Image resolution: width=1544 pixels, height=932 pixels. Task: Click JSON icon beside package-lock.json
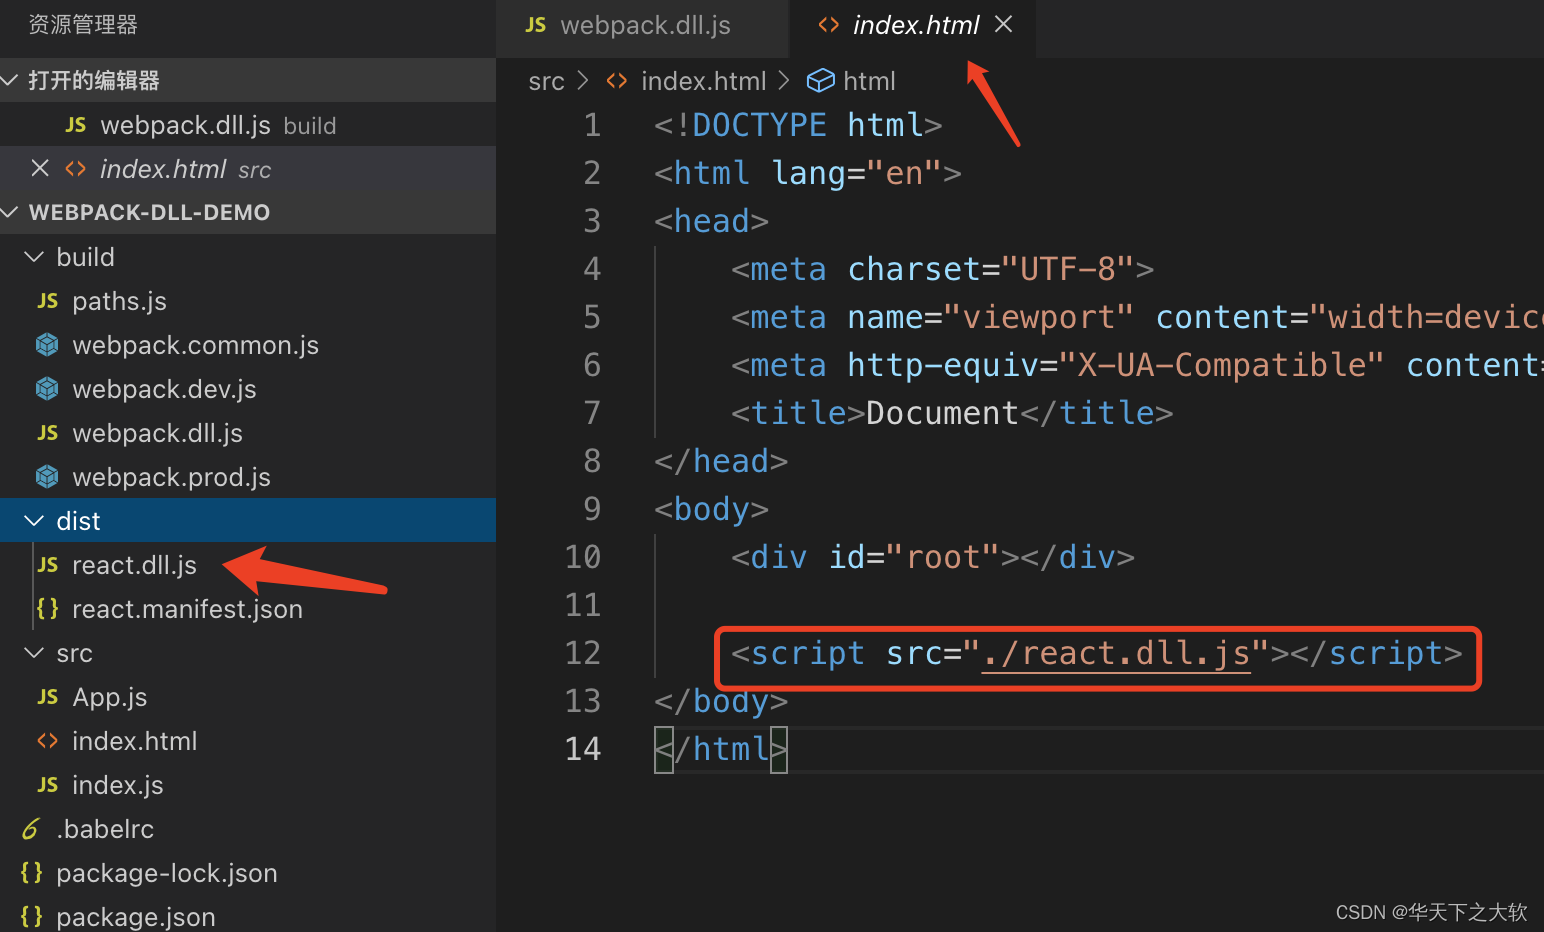pyautogui.click(x=31, y=872)
